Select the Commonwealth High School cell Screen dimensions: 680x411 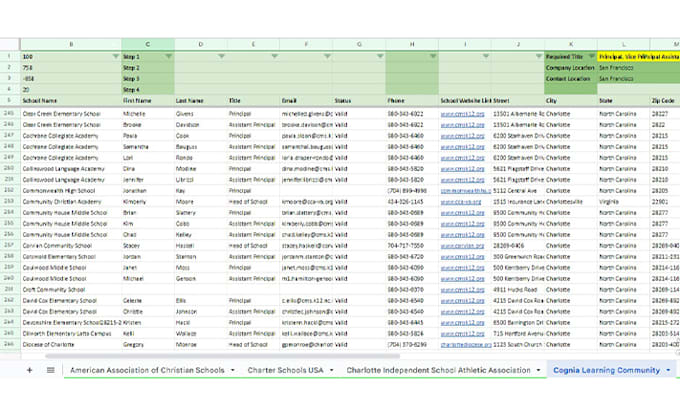coord(71,191)
